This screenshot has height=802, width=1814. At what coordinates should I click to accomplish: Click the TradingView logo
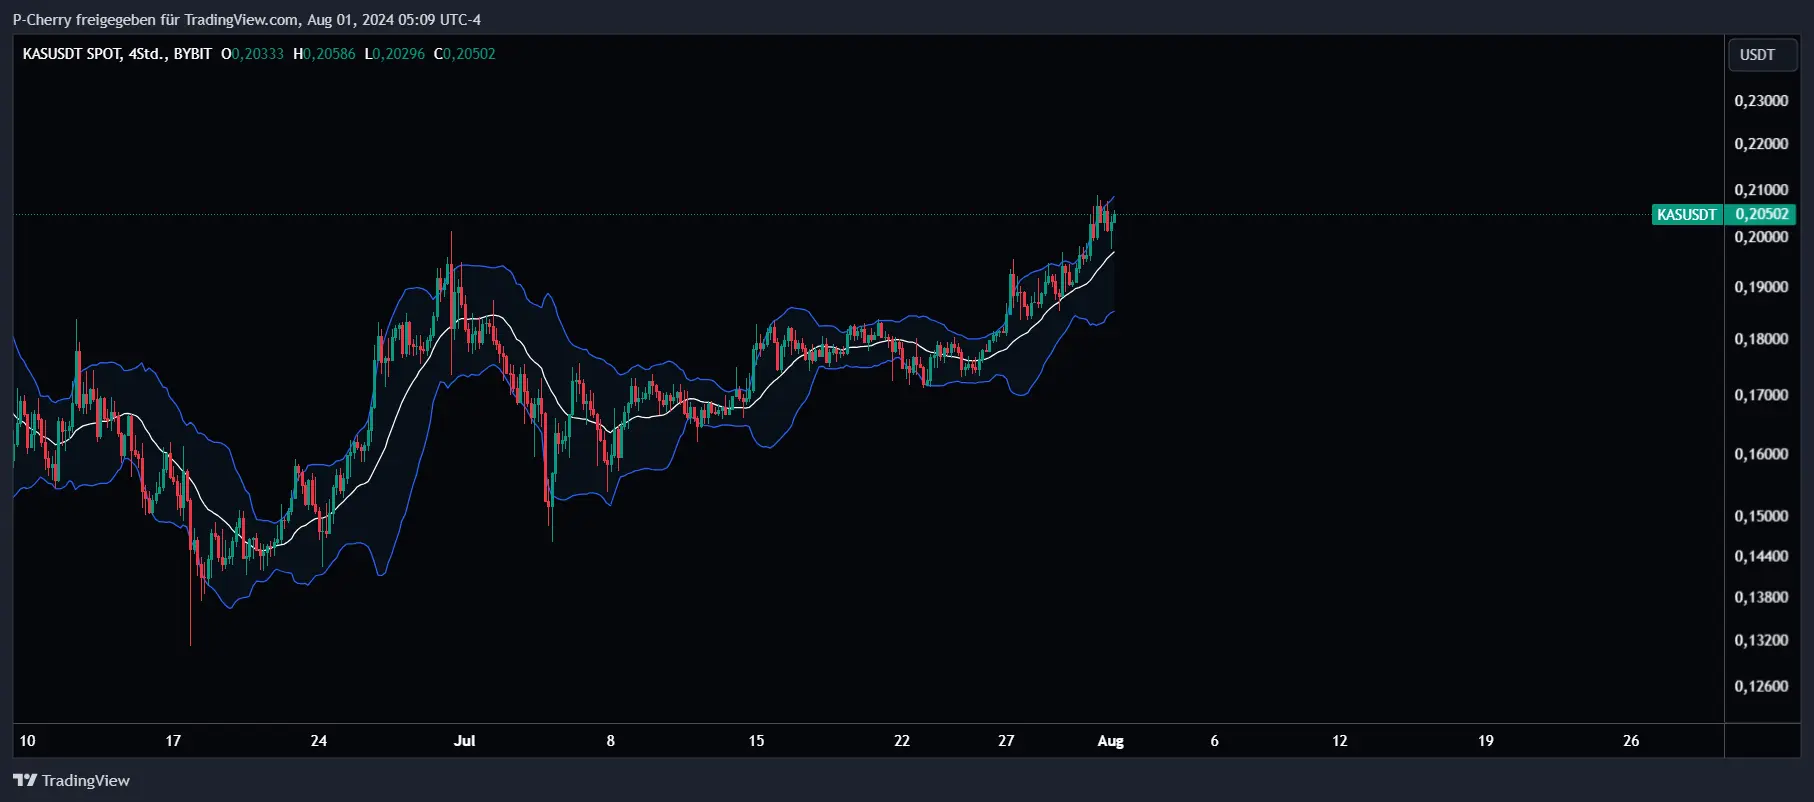71,780
